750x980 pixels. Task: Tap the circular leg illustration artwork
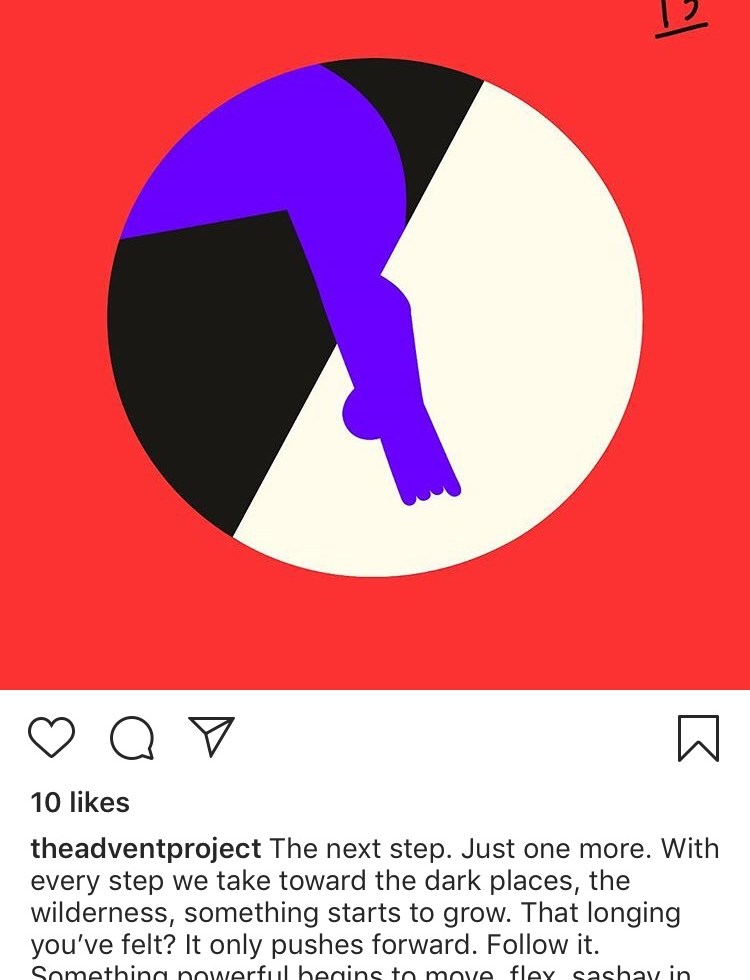click(x=375, y=317)
